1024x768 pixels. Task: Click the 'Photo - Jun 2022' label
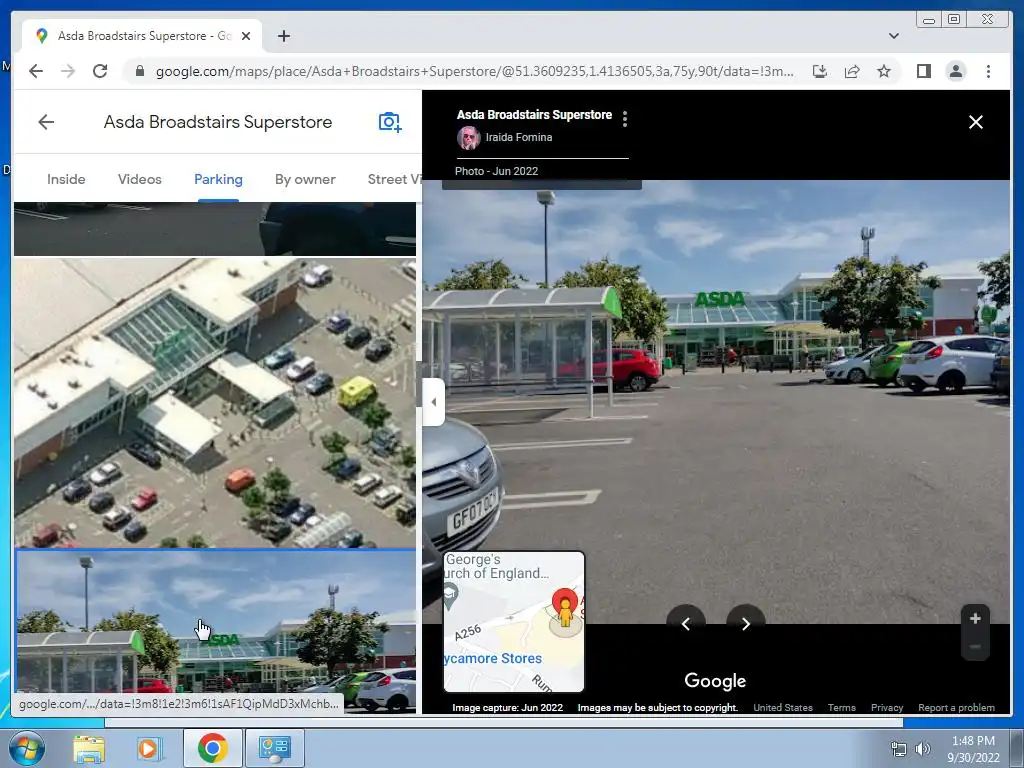(x=496, y=171)
